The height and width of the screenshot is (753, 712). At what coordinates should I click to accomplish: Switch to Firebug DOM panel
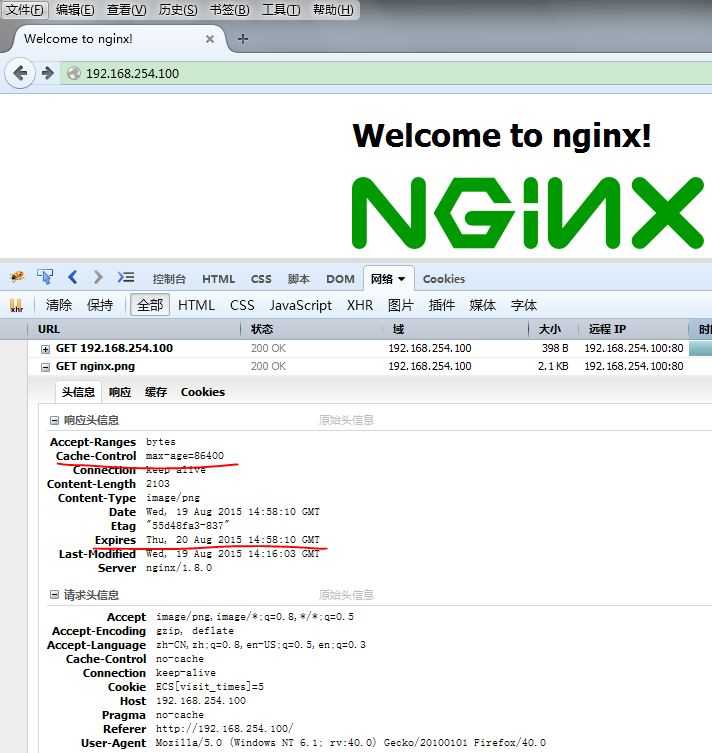pos(340,279)
